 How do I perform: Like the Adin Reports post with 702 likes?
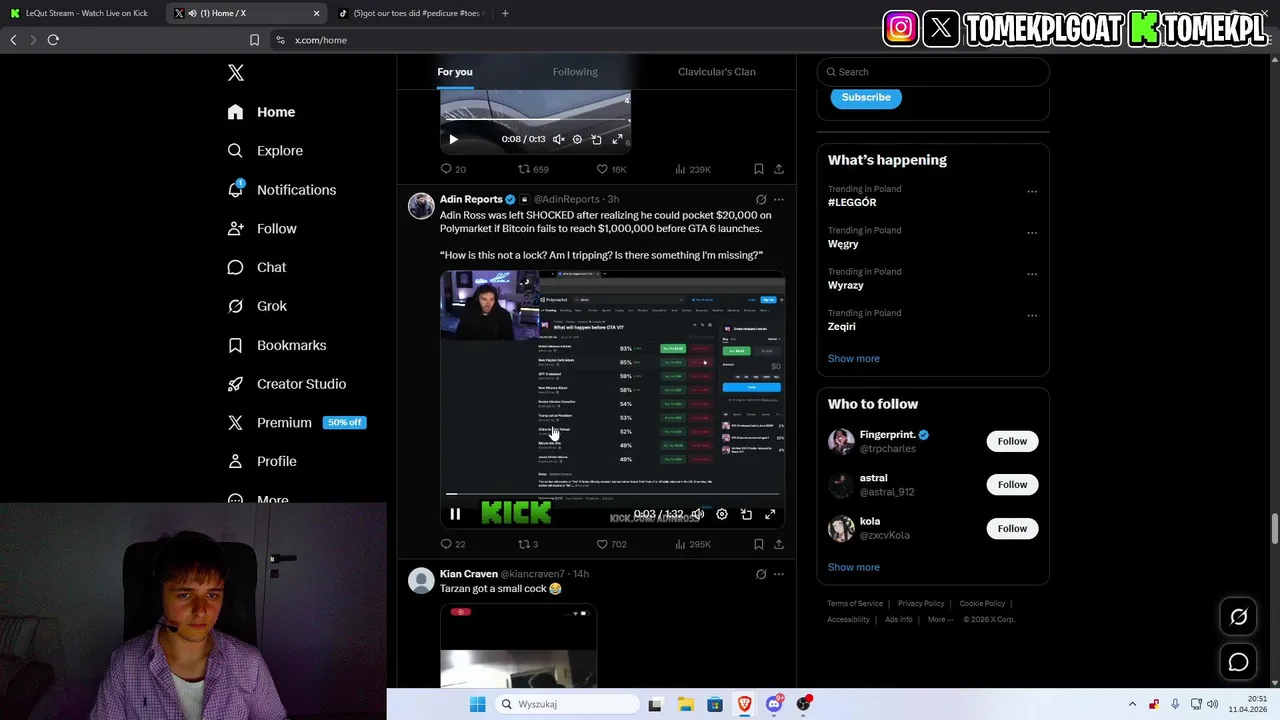pos(611,544)
